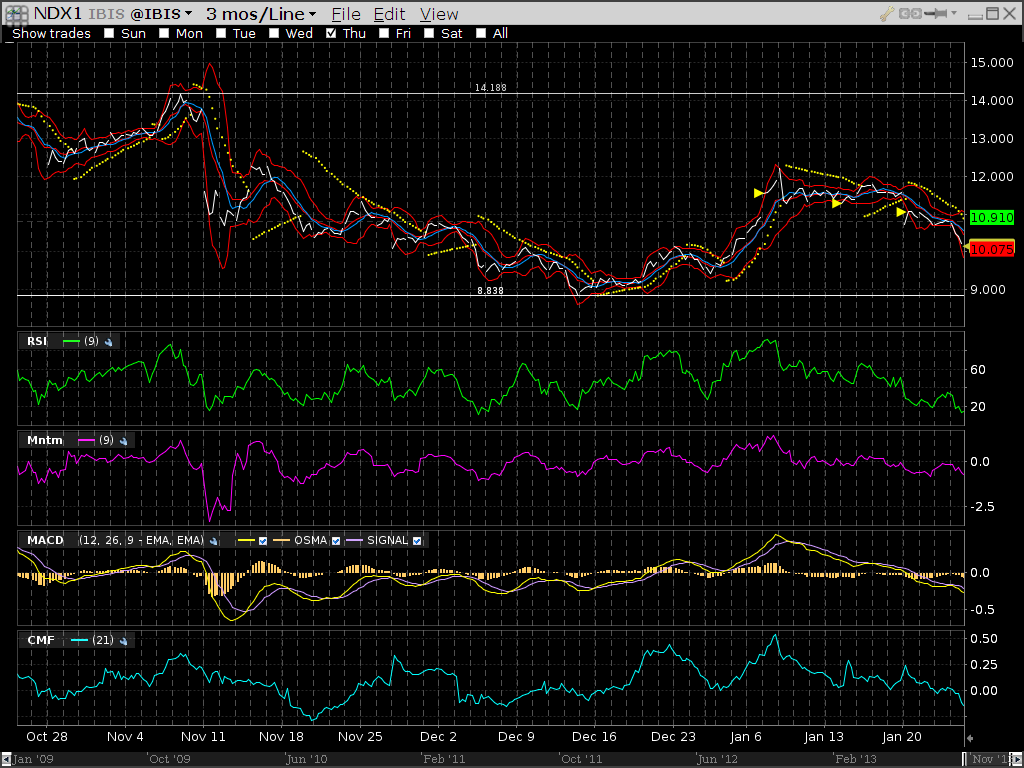Click the Mntm magenta line color swatch
Screen dimensions: 1024x768
coord(86,441)
